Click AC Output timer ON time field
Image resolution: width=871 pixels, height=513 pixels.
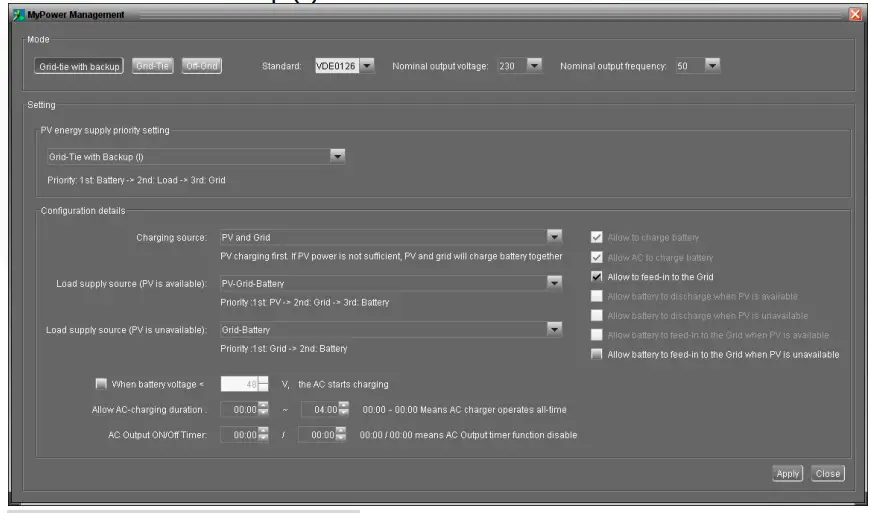pos(239,435)
